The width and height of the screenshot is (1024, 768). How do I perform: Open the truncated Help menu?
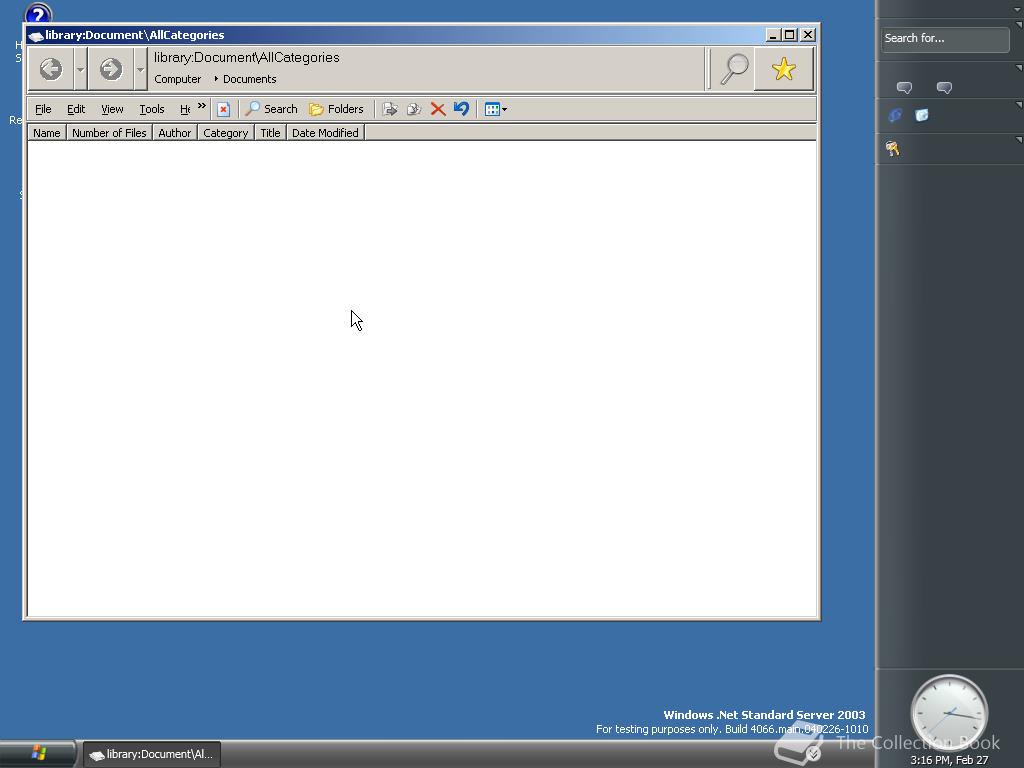coord(185,109)
